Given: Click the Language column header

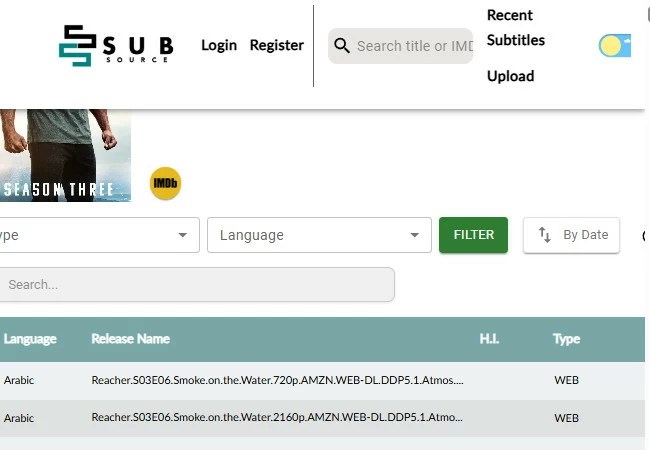Looking at the screenshot, I should coord(30,339).
